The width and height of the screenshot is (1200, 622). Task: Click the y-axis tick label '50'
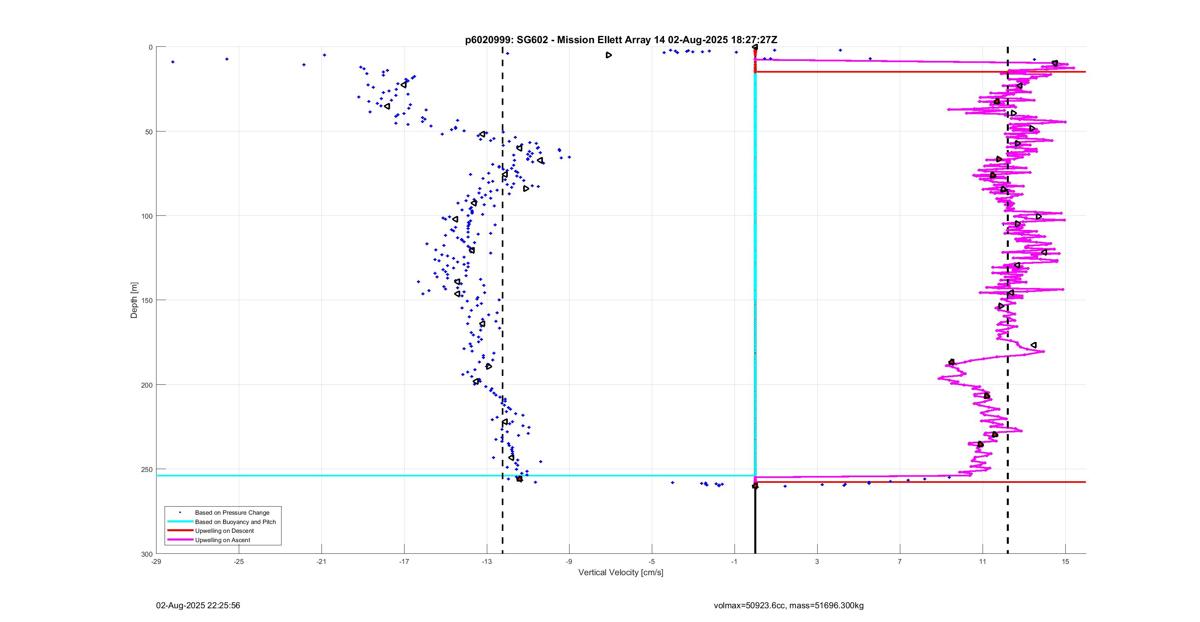[x=148, y=131]
